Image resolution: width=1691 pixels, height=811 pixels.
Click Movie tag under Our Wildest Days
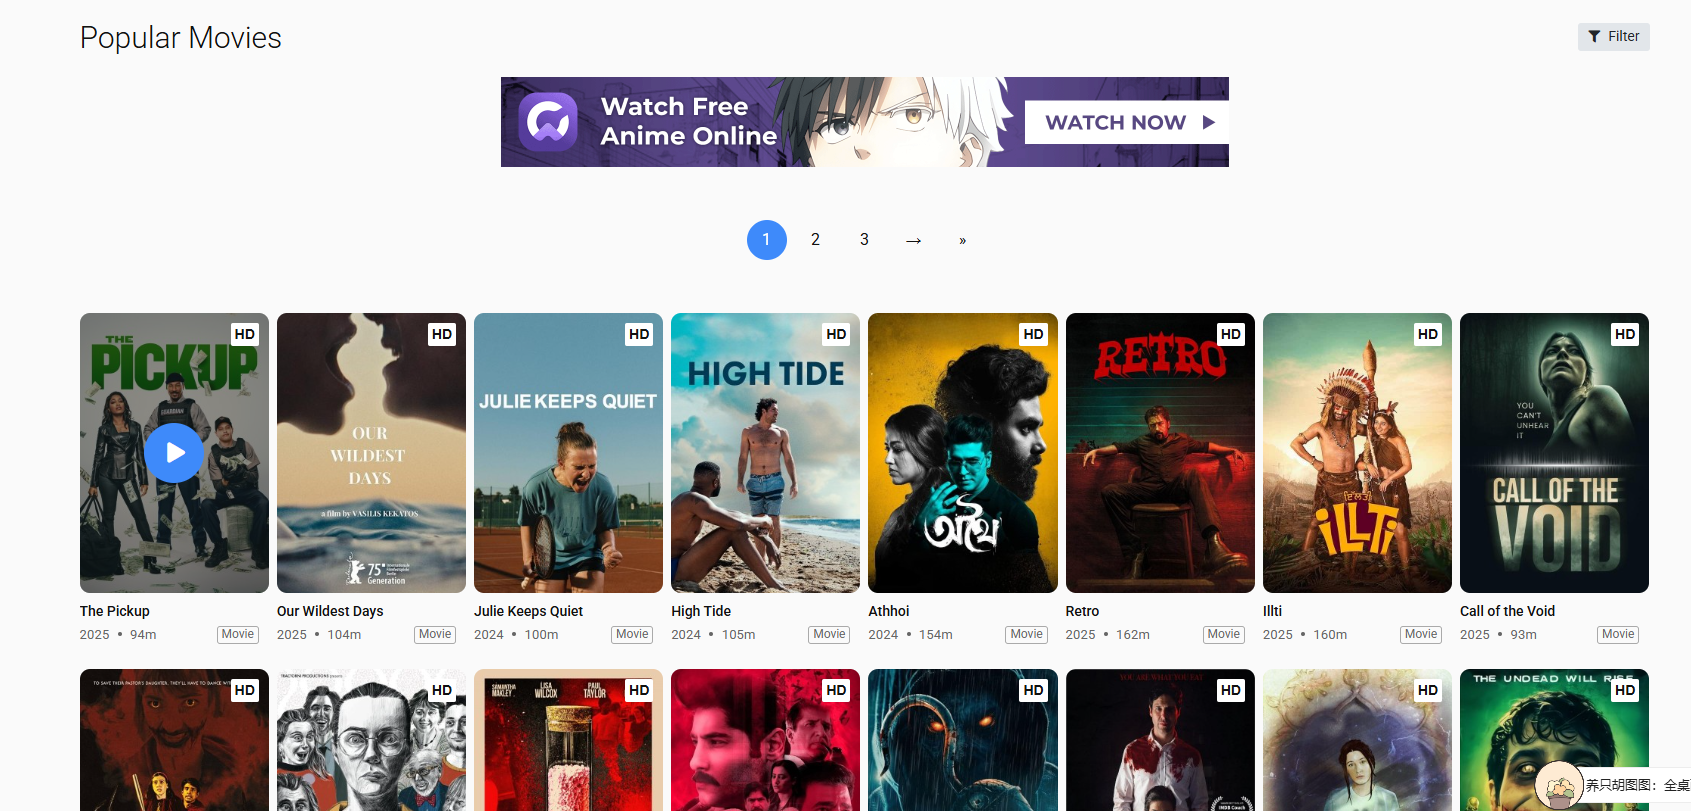(435, 634)
